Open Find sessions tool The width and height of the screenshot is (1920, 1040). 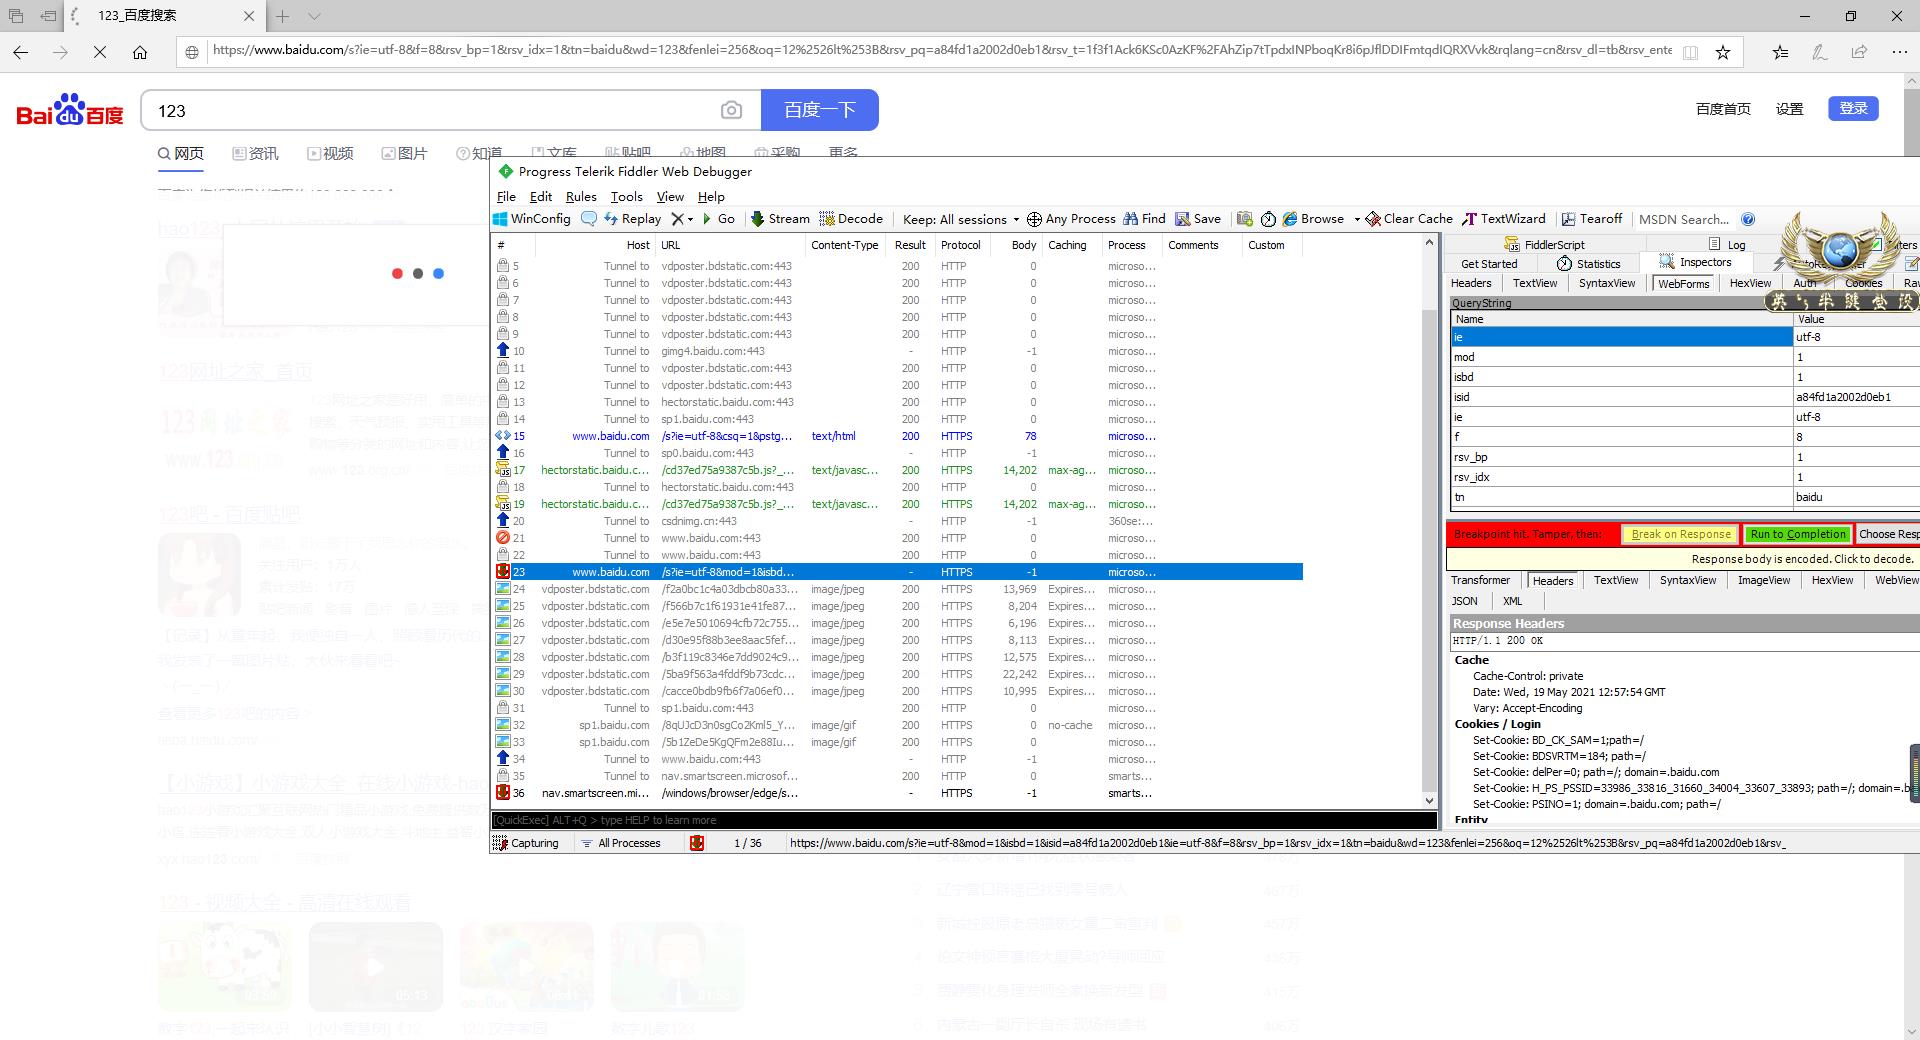click(x=1144, y=219)
